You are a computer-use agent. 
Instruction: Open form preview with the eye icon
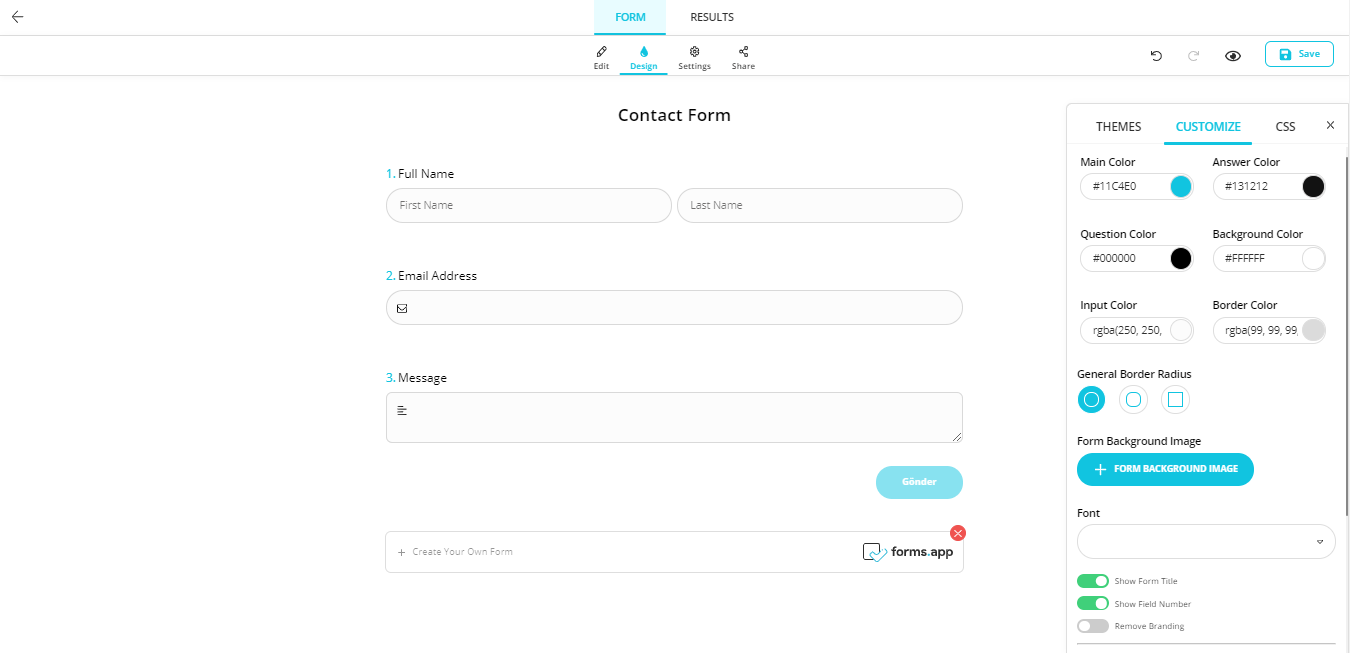1232,55
